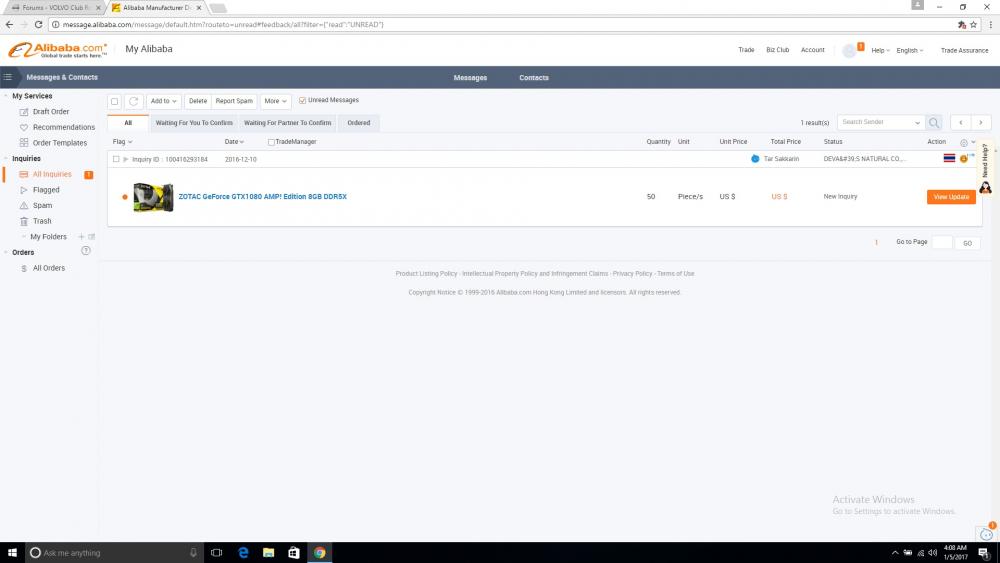
Task: Open the Account link in header
Action: click(812, 50)
